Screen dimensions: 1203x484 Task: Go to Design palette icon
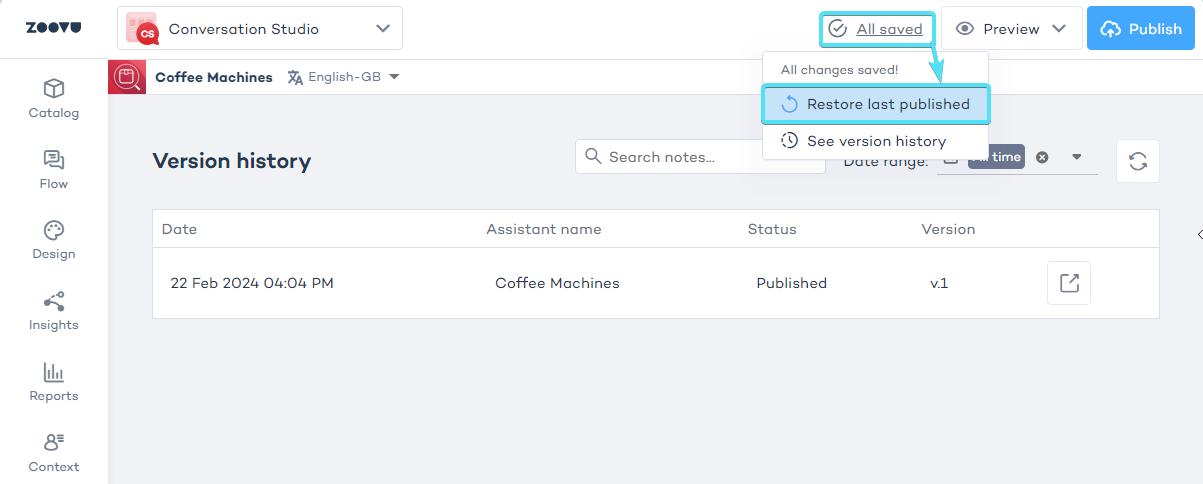[x=54, y=240]
